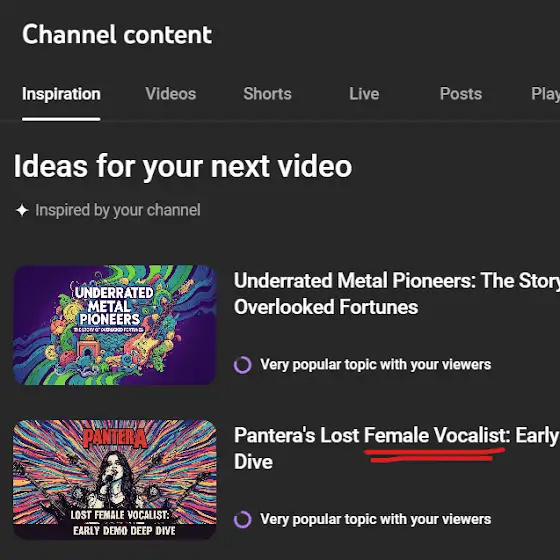Click the Ideas for your next video heading
The image size is (560, 560).
click(183, 166)
